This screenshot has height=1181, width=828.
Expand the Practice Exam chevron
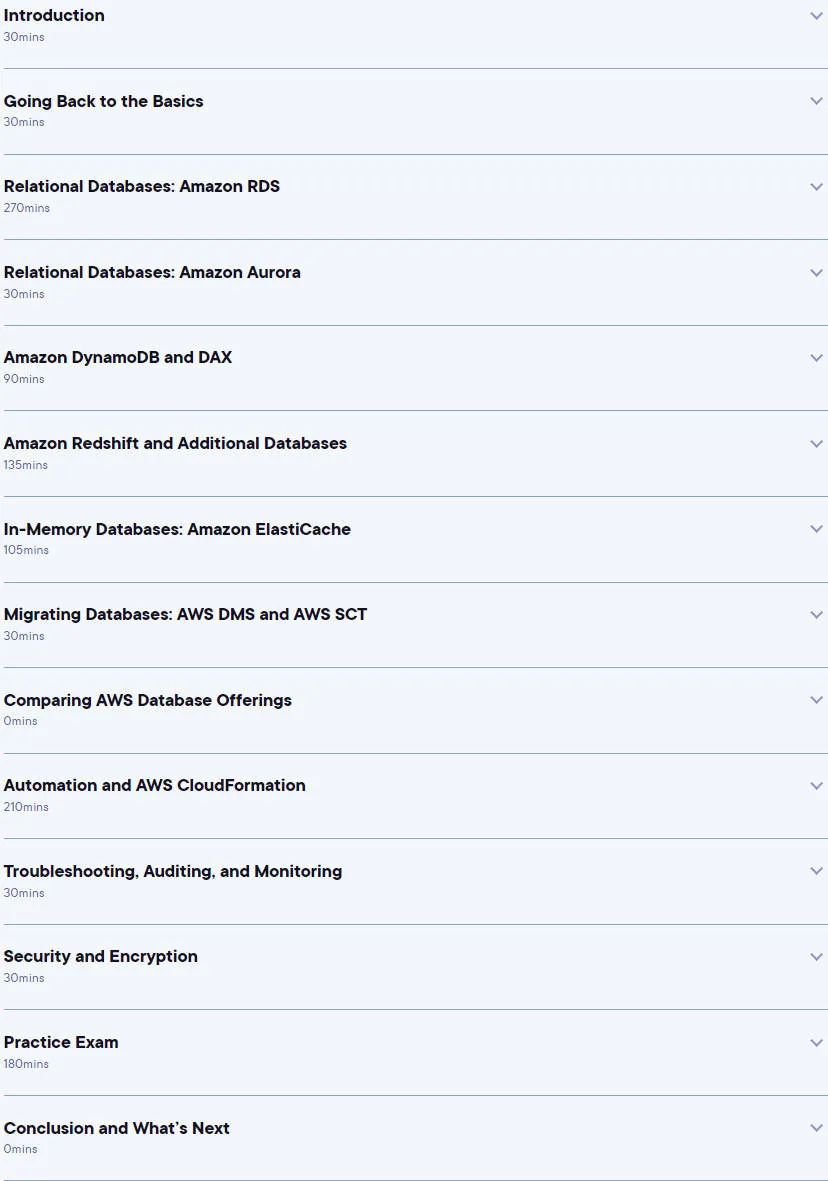coord(816,1042)
